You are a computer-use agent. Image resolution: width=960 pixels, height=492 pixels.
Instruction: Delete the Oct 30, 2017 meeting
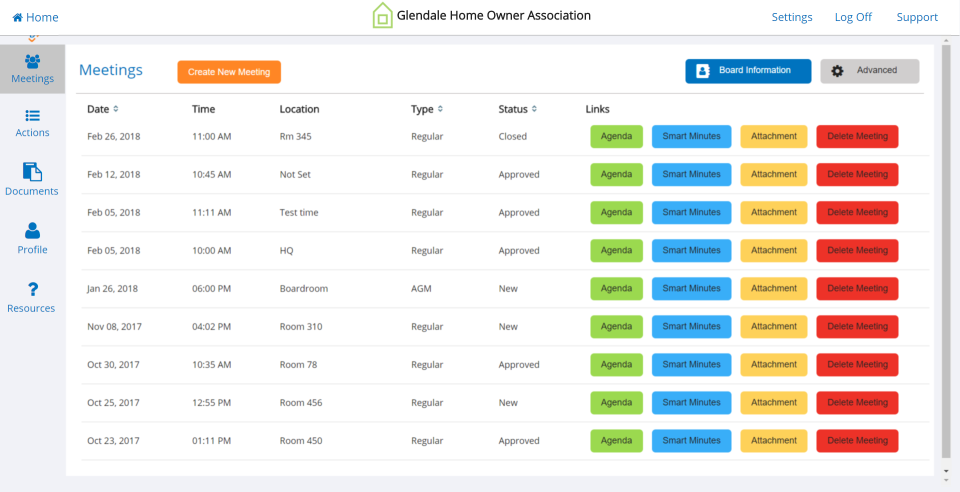857,364
